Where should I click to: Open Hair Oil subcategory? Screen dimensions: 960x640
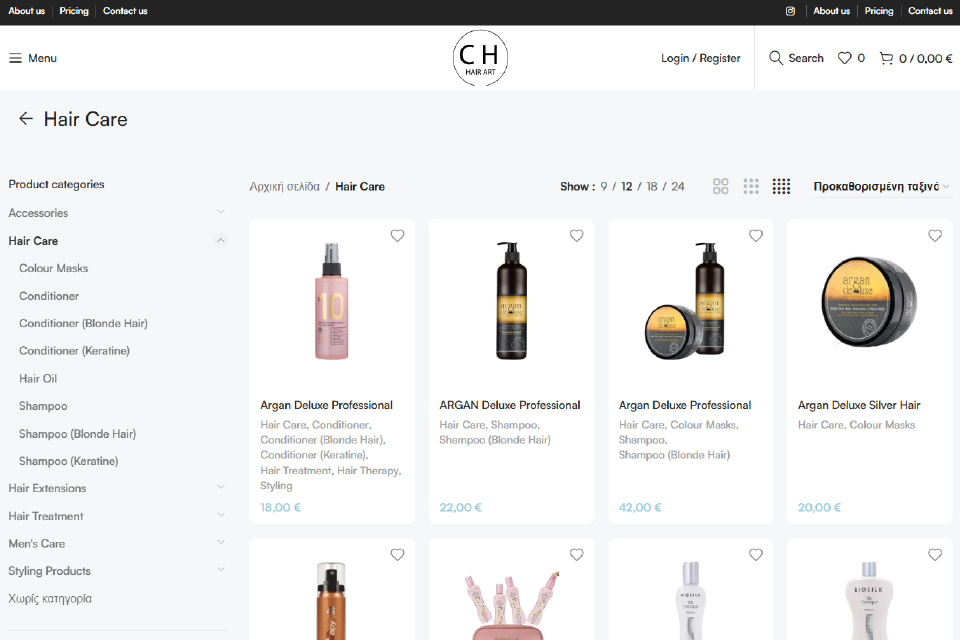pos(38,378)
